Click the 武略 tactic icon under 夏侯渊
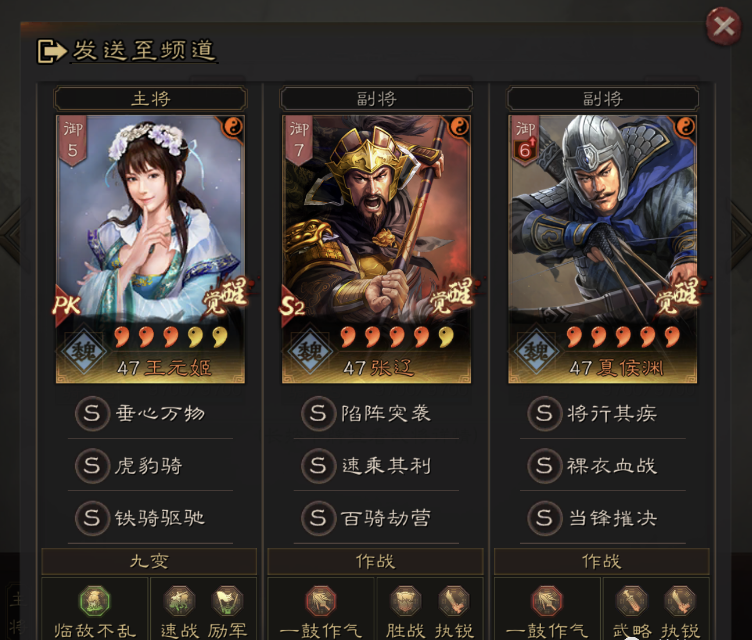The image size is (752, 640). pos(632,601)
